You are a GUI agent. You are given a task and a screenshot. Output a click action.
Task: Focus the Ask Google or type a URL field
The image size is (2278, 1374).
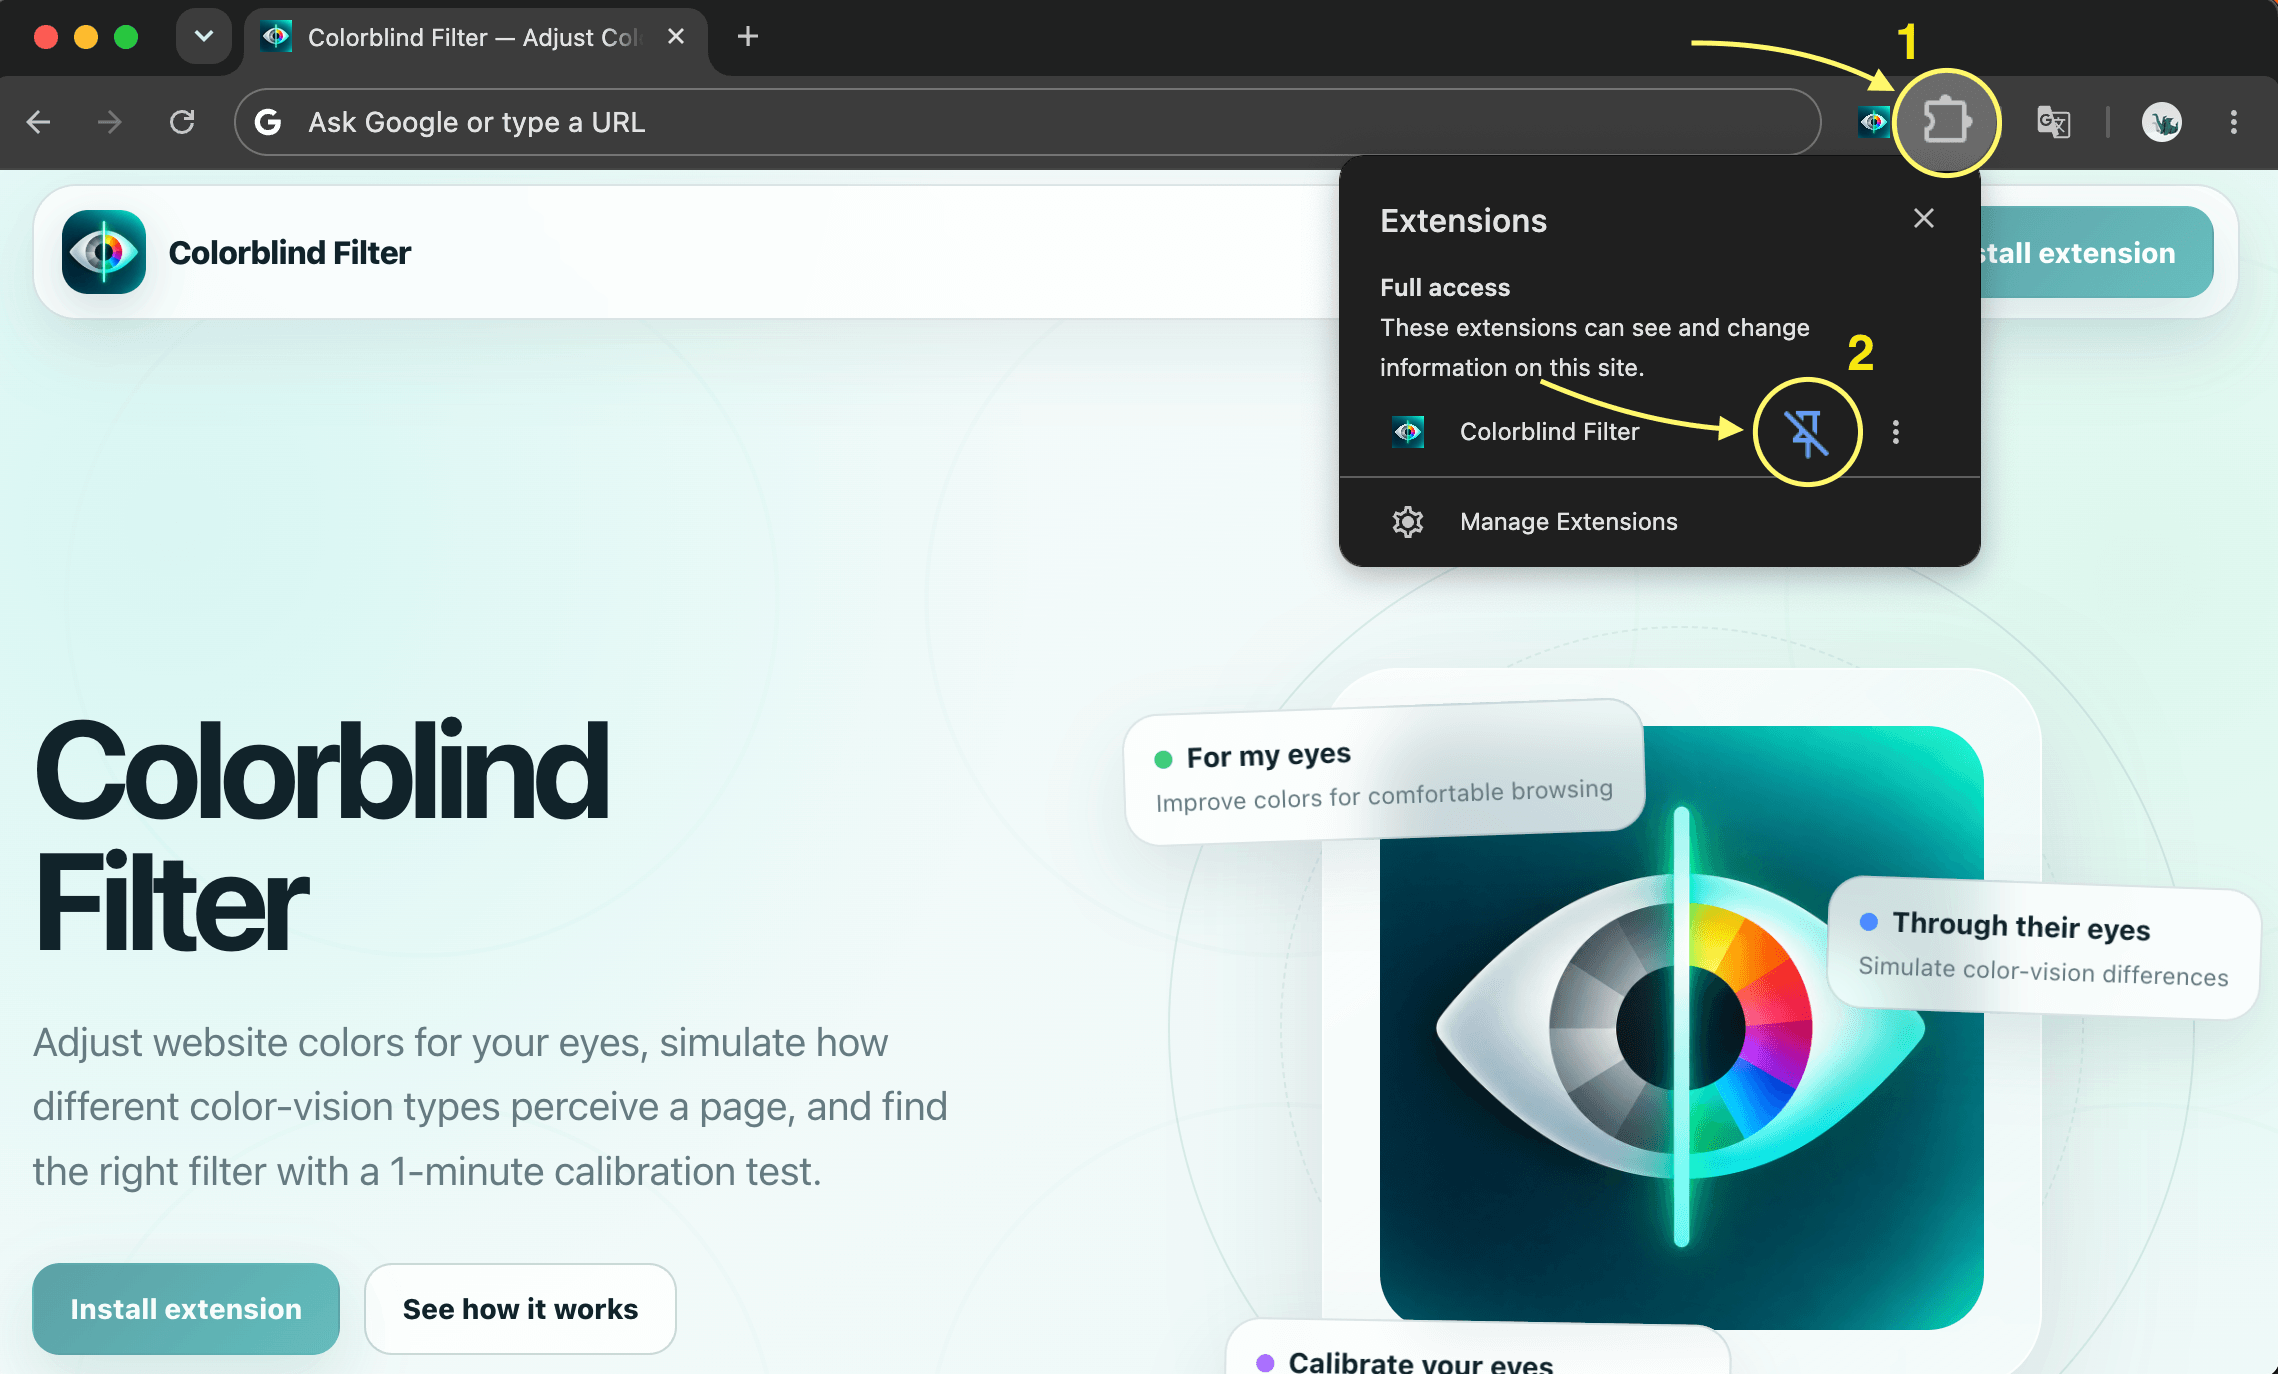point(1027,122)
